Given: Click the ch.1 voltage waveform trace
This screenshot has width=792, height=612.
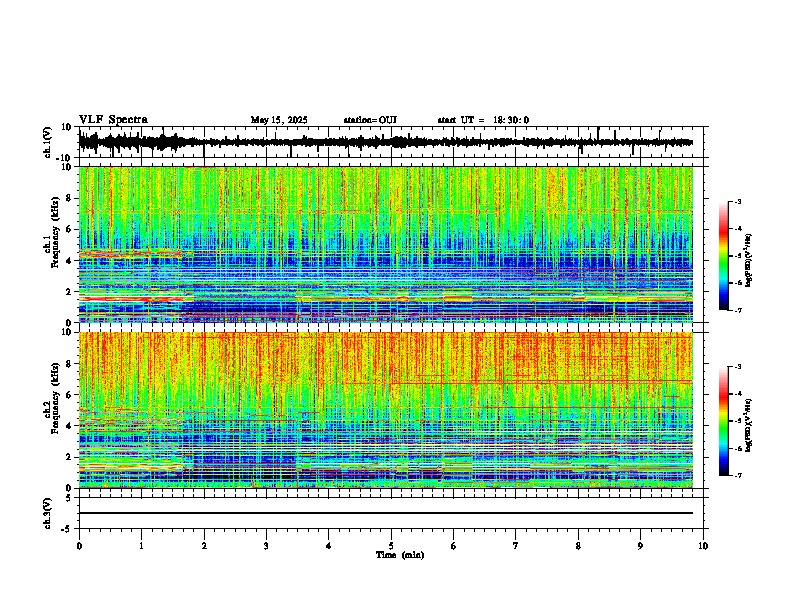Looking at the screenshot, I should pyautogui.click(x=386, y=142).
